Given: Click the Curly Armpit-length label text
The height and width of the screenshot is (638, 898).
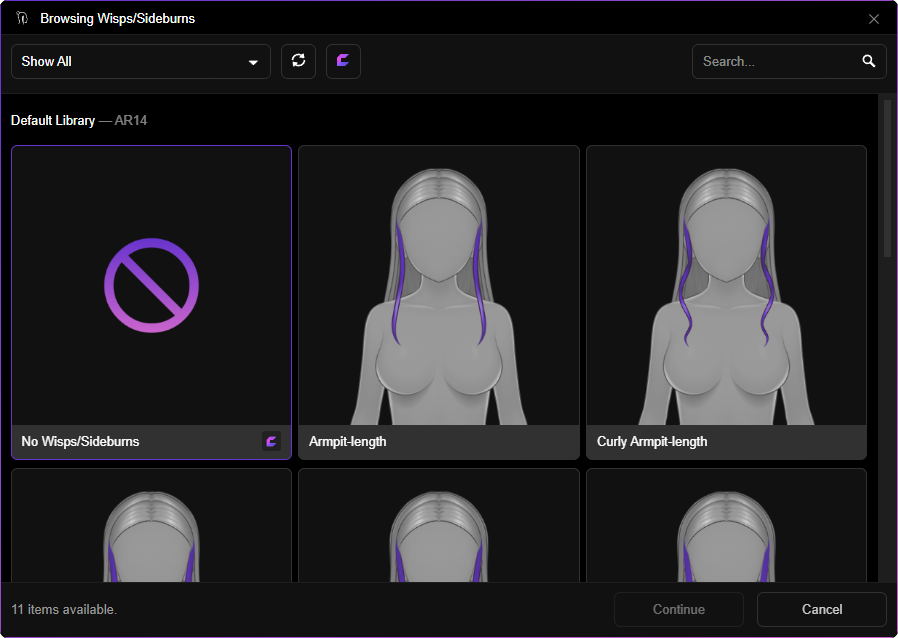Looking at the screenshot, I should click(x=652, y=442).
